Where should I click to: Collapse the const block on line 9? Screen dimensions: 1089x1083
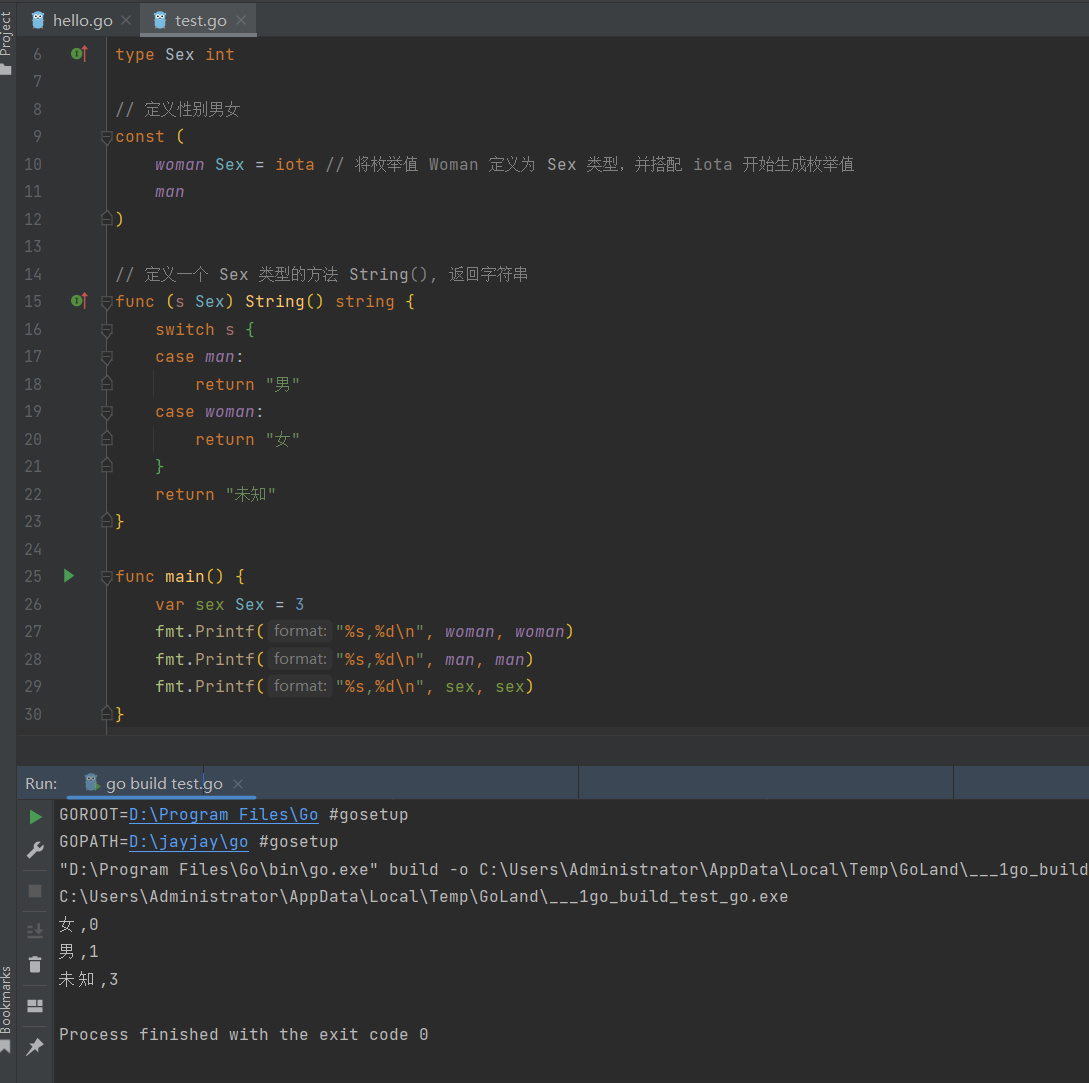[x=107, y=137]
